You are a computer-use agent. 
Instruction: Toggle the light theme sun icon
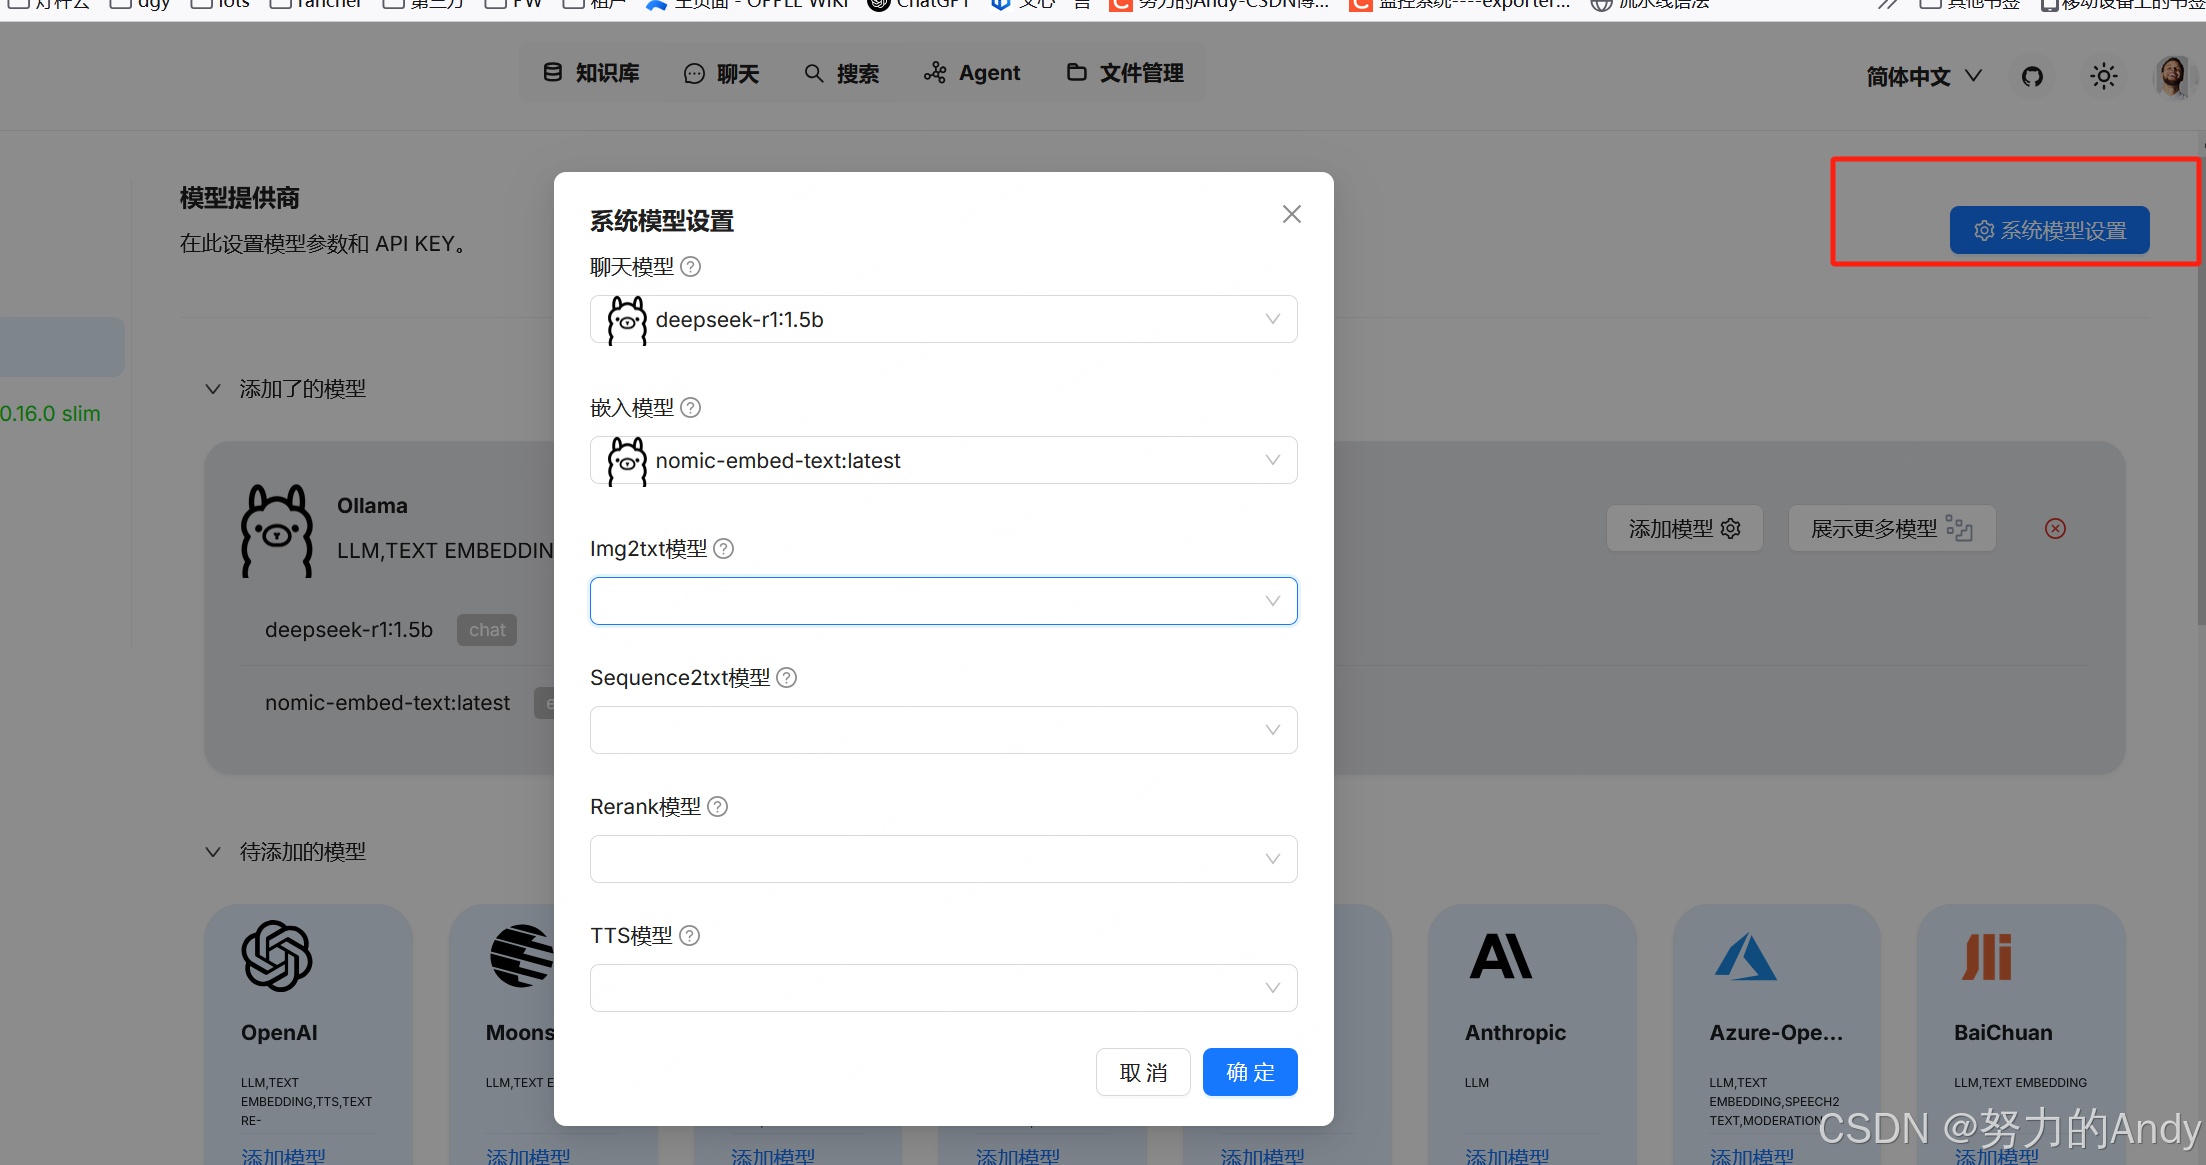[2103, 77]
